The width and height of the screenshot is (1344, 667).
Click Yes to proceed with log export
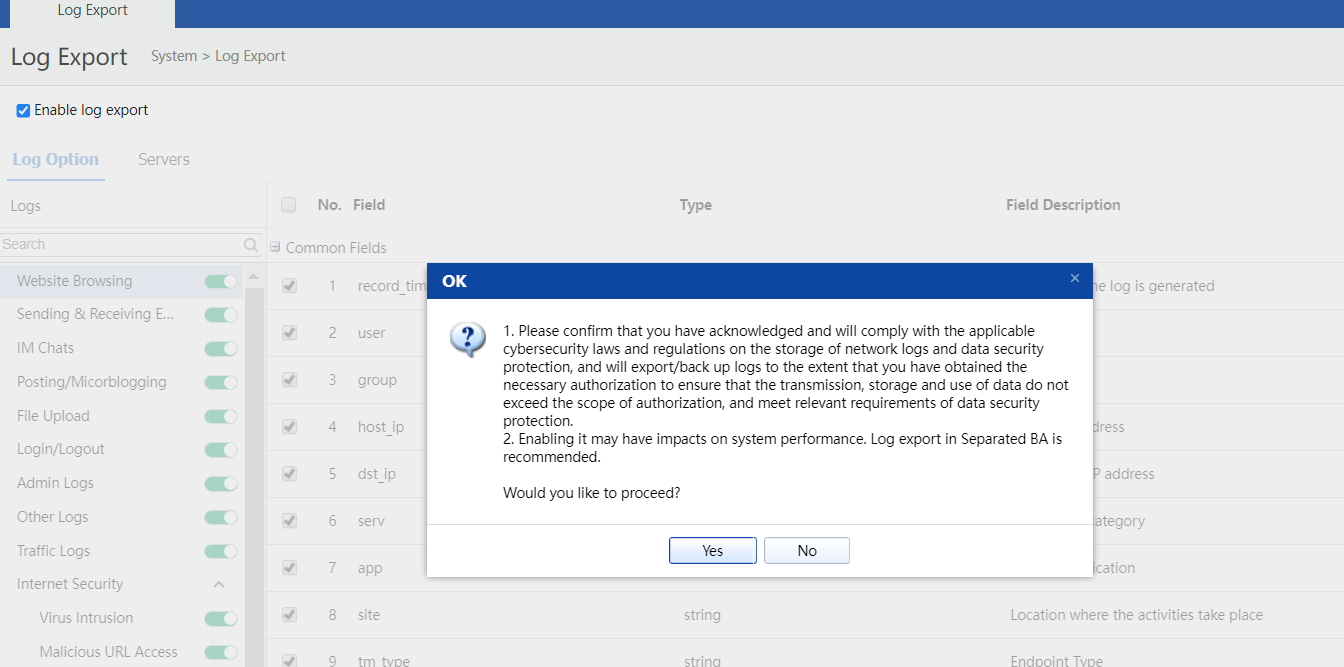[x=712, y=551]
